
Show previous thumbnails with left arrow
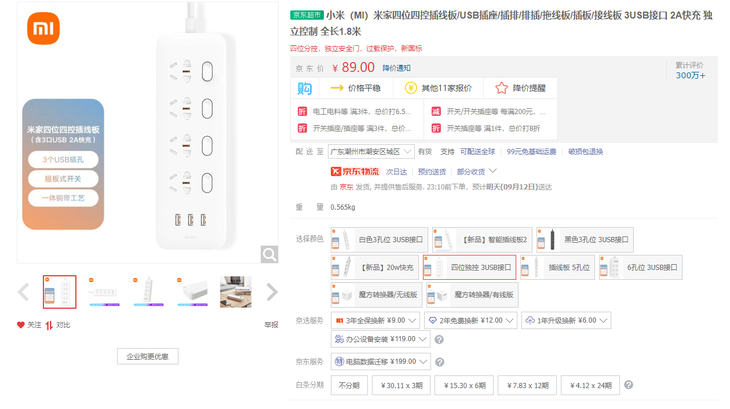click(23, 292)
